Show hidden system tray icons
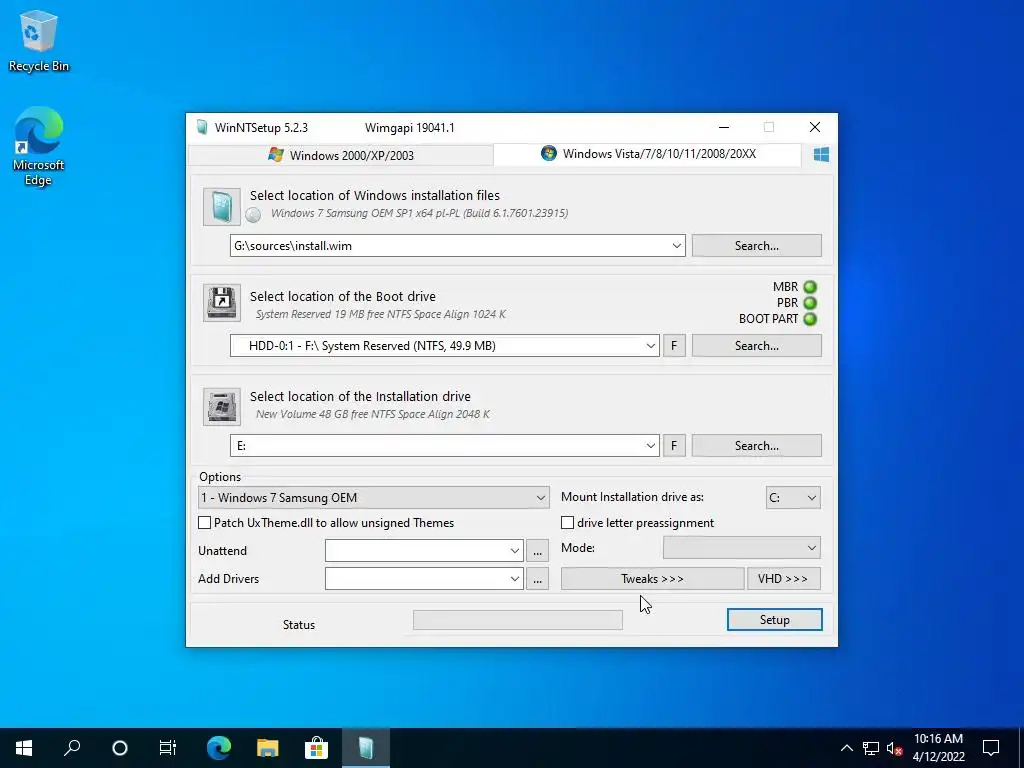Viewport: 1024px width, 768px height. pyautogui.click(x=846, y=748)
